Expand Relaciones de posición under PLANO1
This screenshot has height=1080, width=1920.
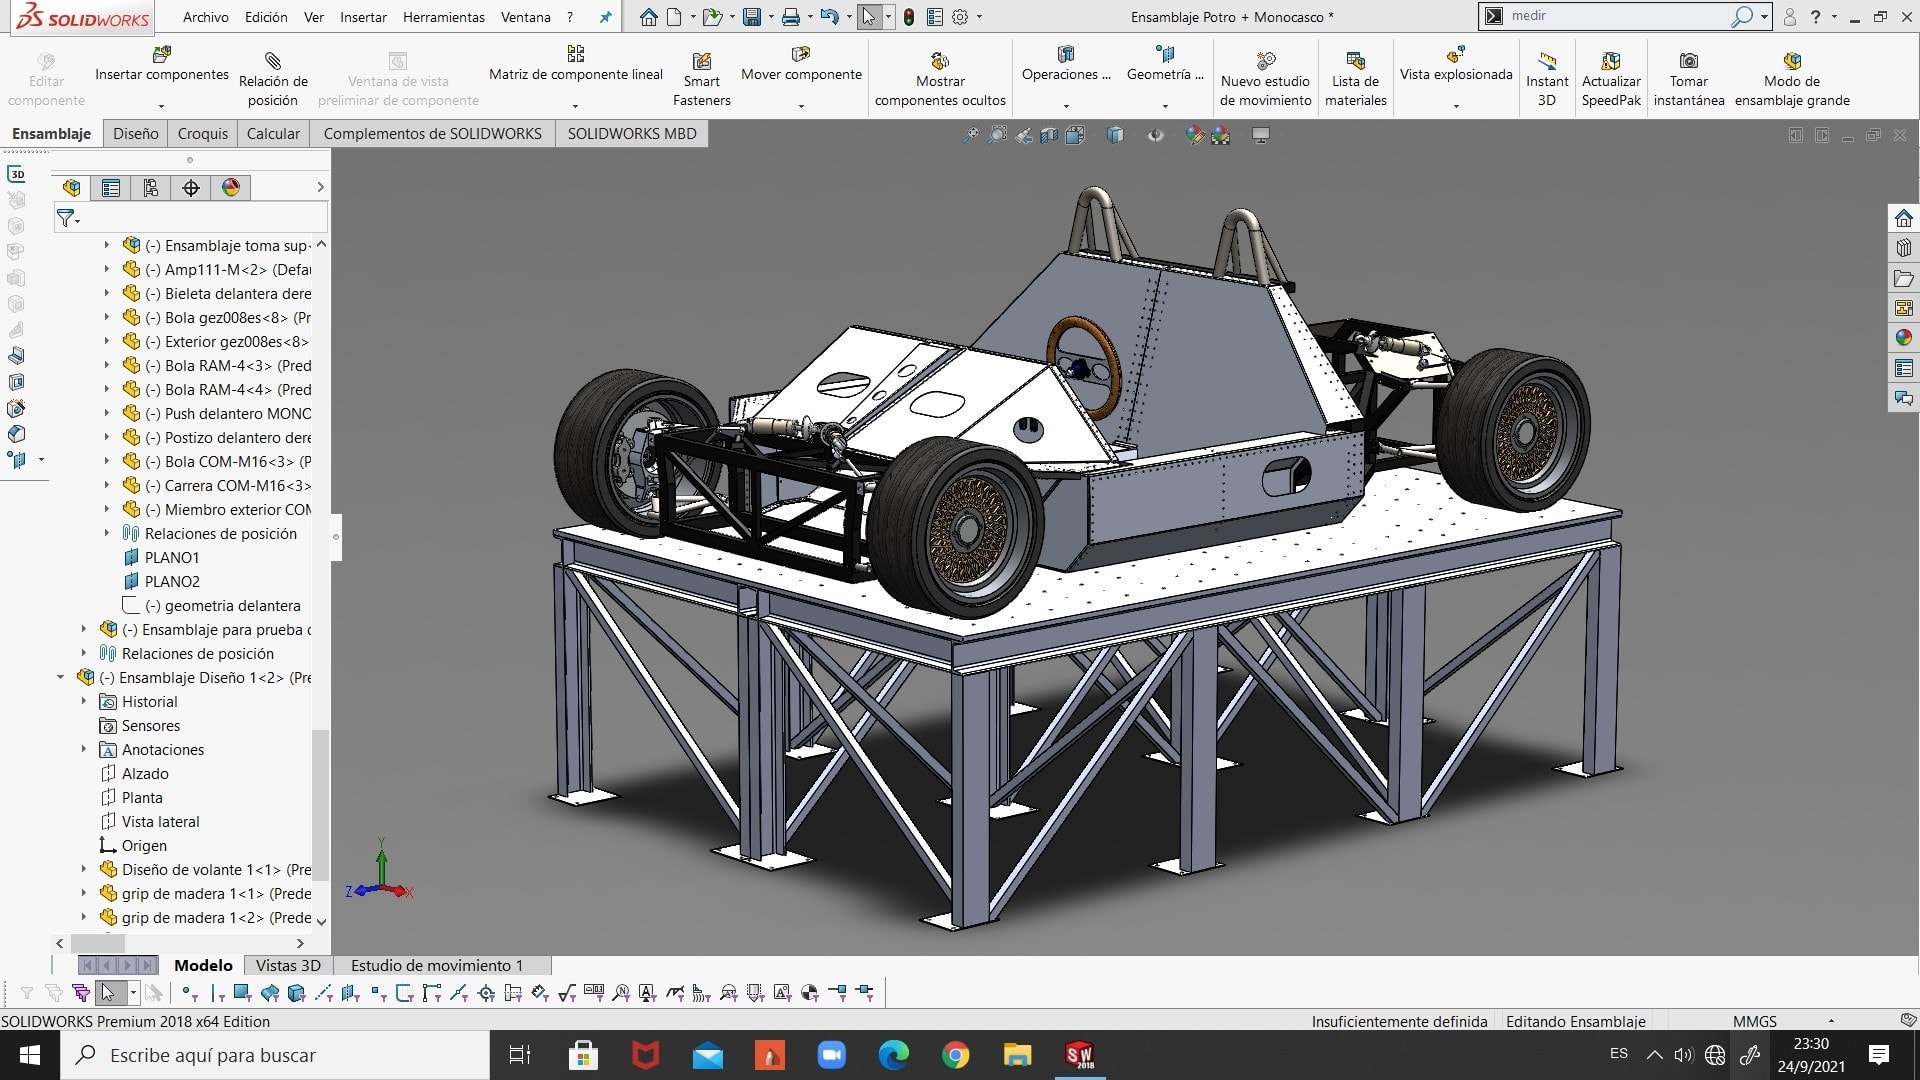(x=107, y=533)
